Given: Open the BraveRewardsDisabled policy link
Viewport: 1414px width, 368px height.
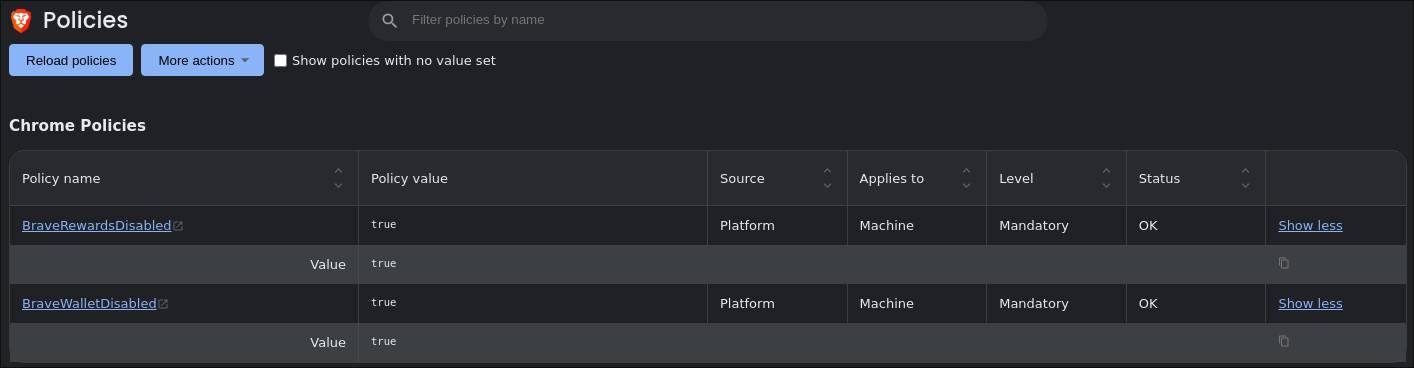Looking at the screenshot, I should pyautogui.click(x=96, y=226).
